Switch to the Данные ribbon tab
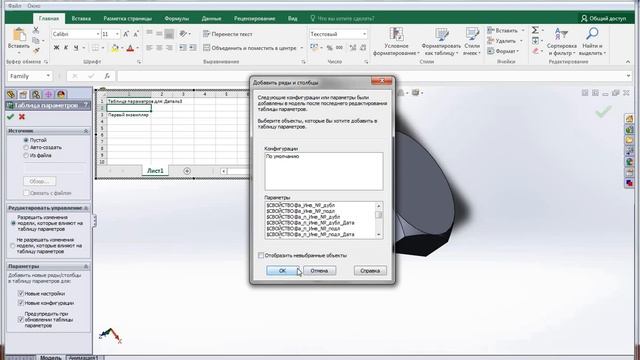This screenshot has width=640, height=360. [211, 18]
